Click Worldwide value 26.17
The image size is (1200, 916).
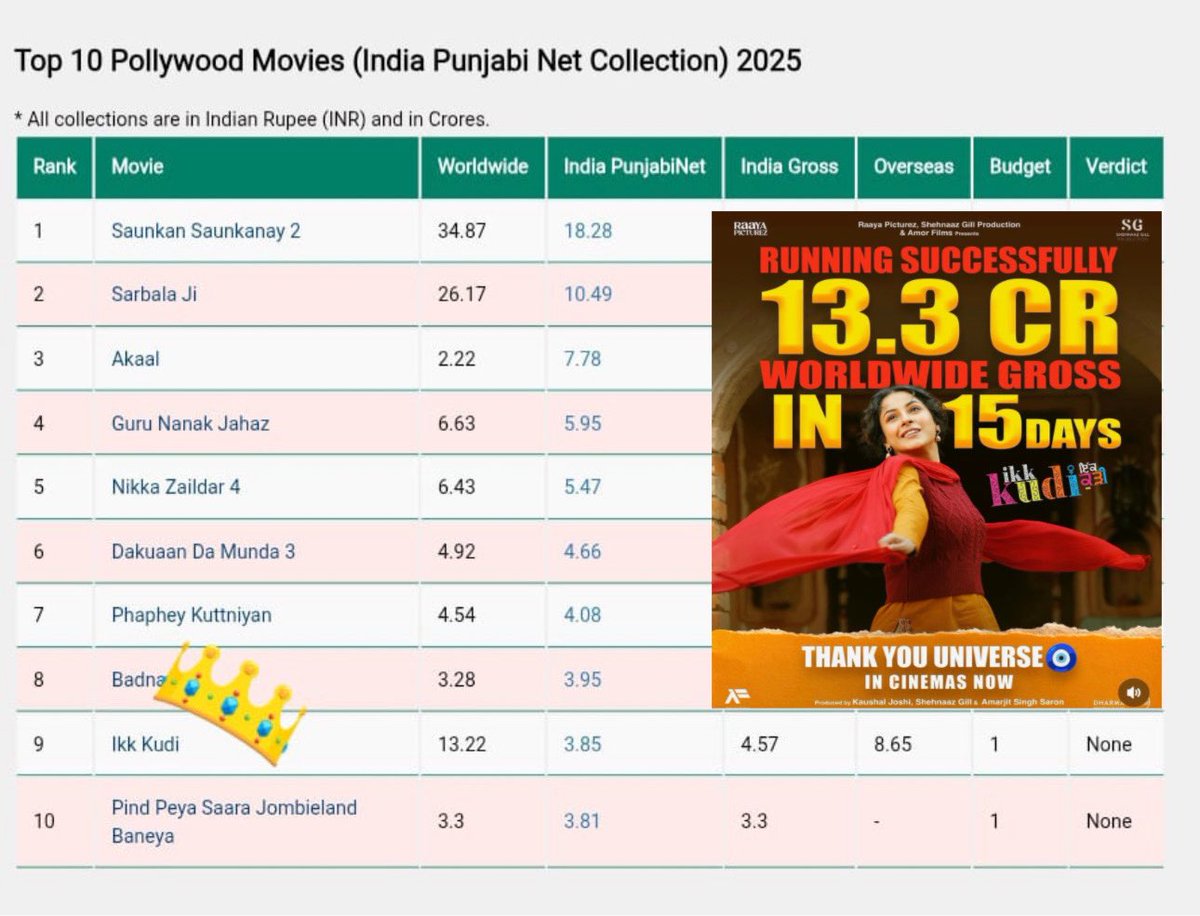pos(462,295)
